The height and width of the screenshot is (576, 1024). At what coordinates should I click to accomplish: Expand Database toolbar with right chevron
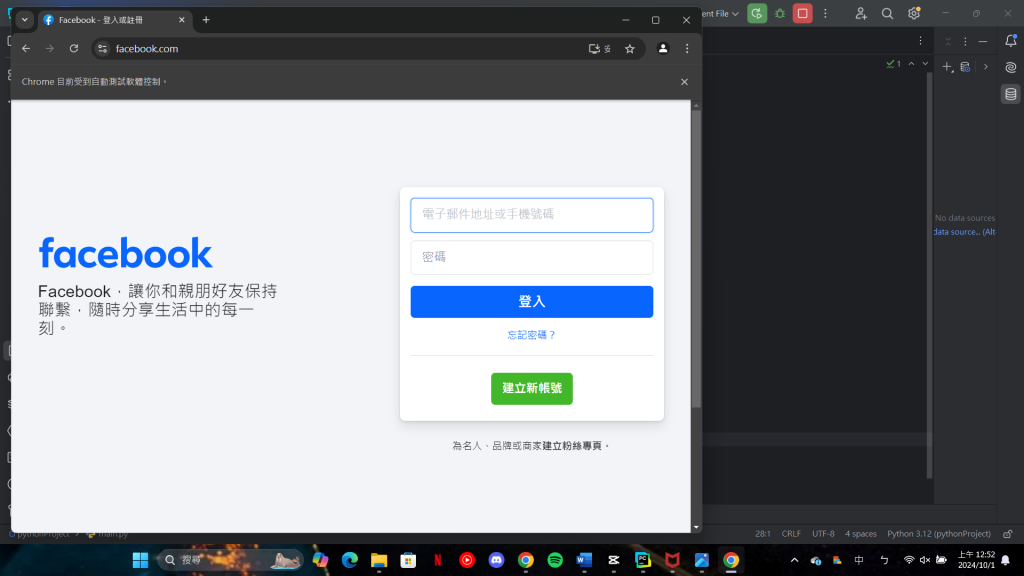[x=985, y=67]
